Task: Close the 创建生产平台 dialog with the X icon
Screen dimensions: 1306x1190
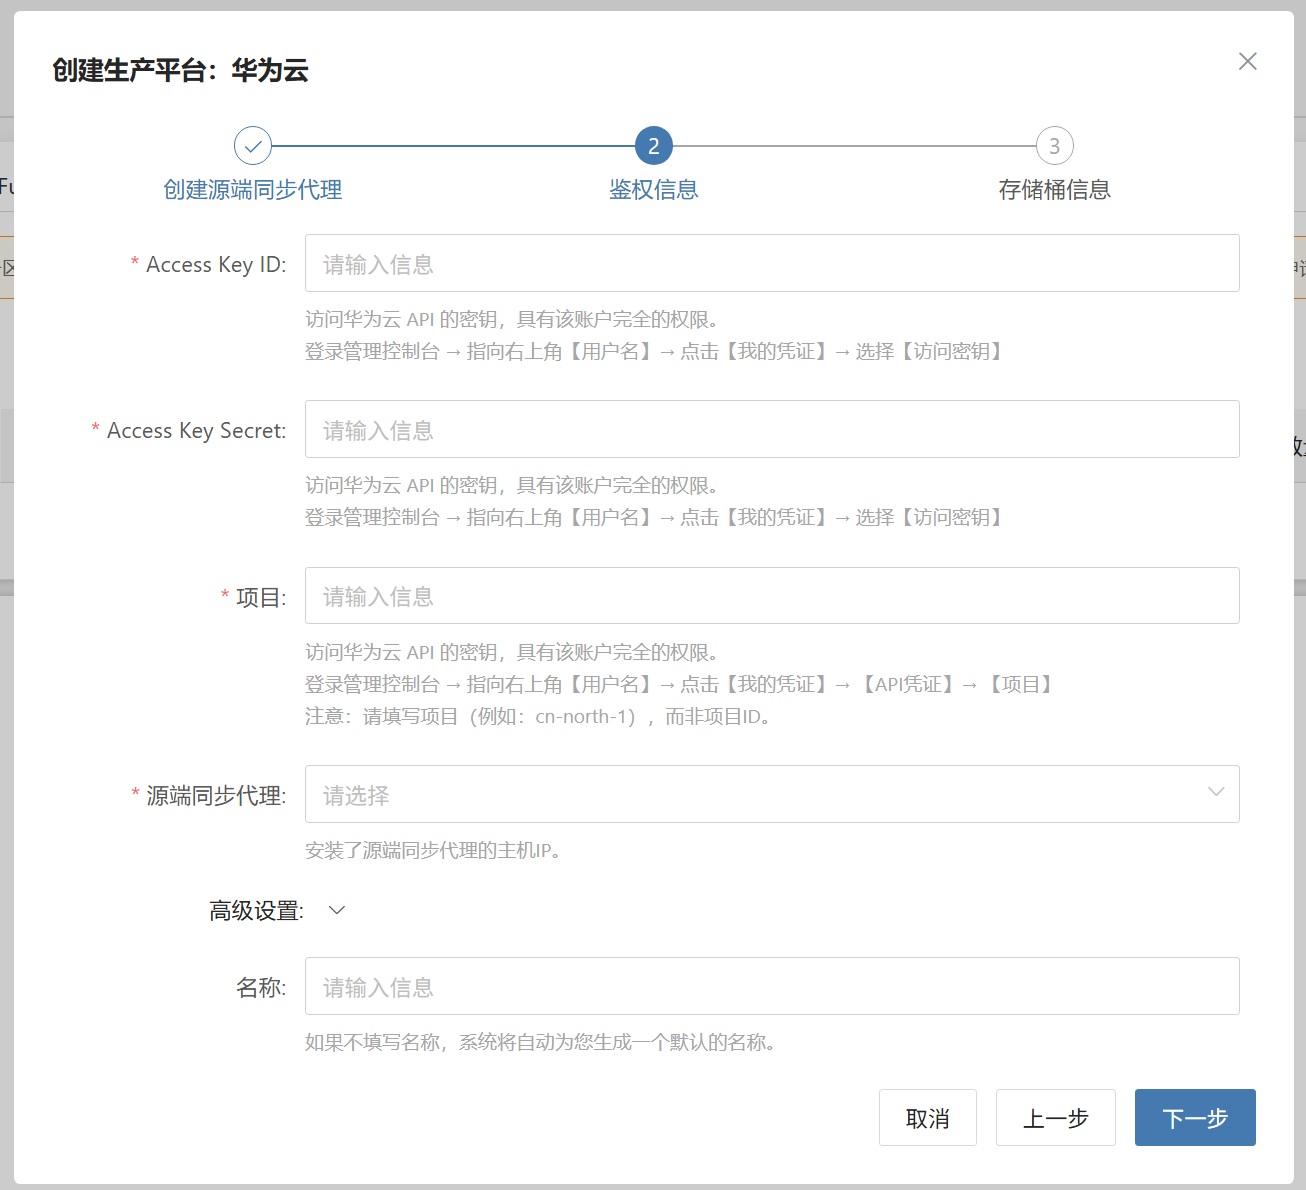Action: pyautogui.click(x=1247, y=61)
